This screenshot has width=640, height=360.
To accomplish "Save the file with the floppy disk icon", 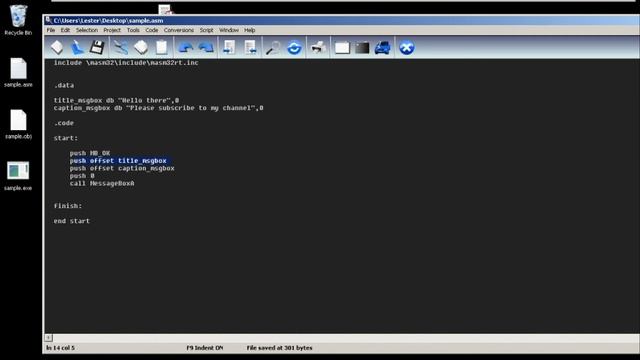I will tap(97, 47).
